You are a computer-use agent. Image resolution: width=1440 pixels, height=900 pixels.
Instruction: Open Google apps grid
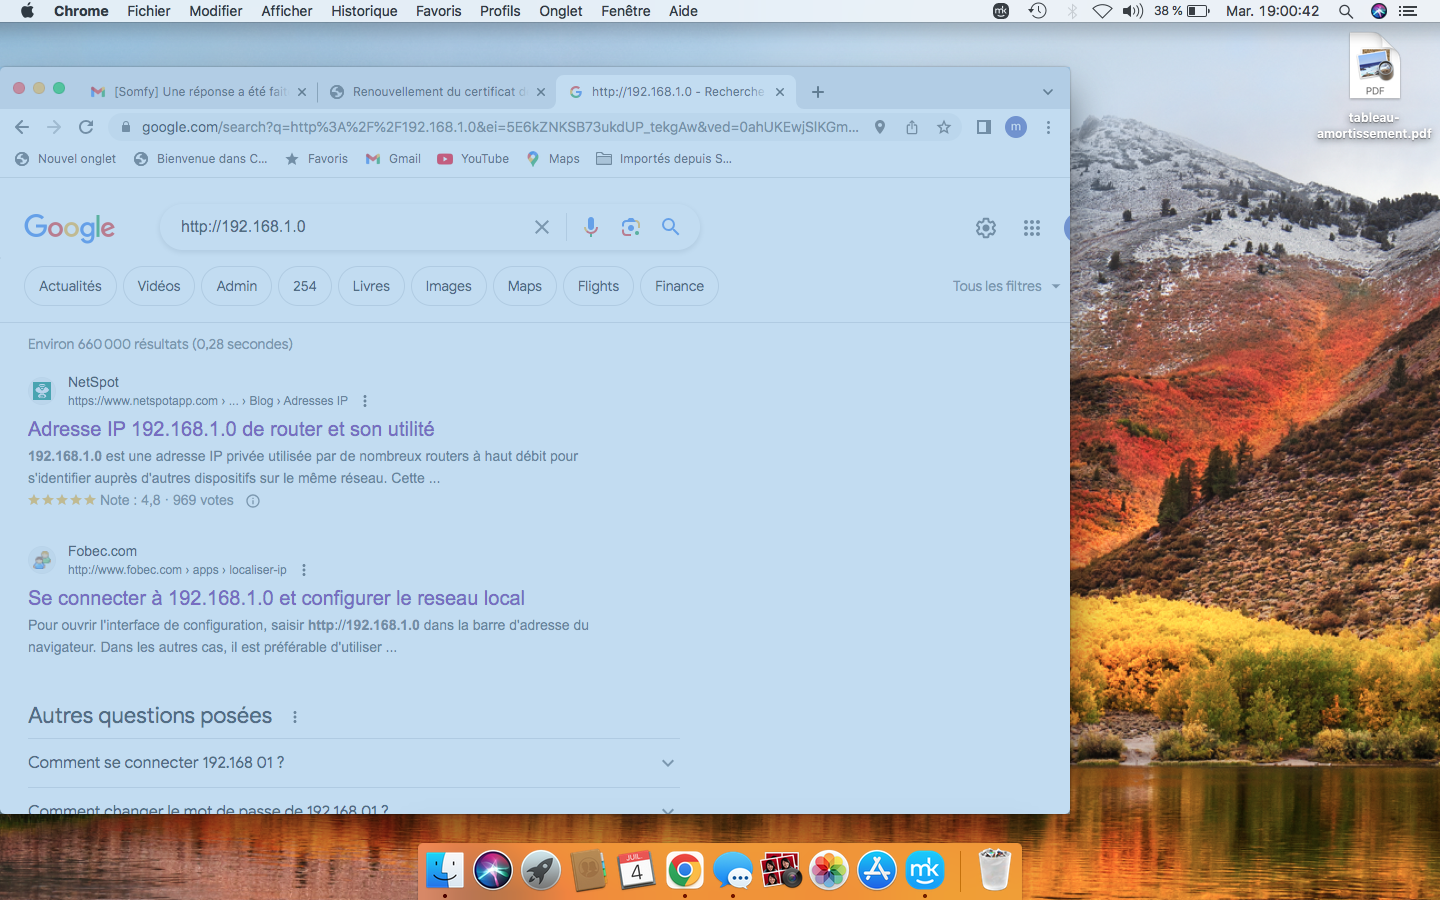point(1032,228)
